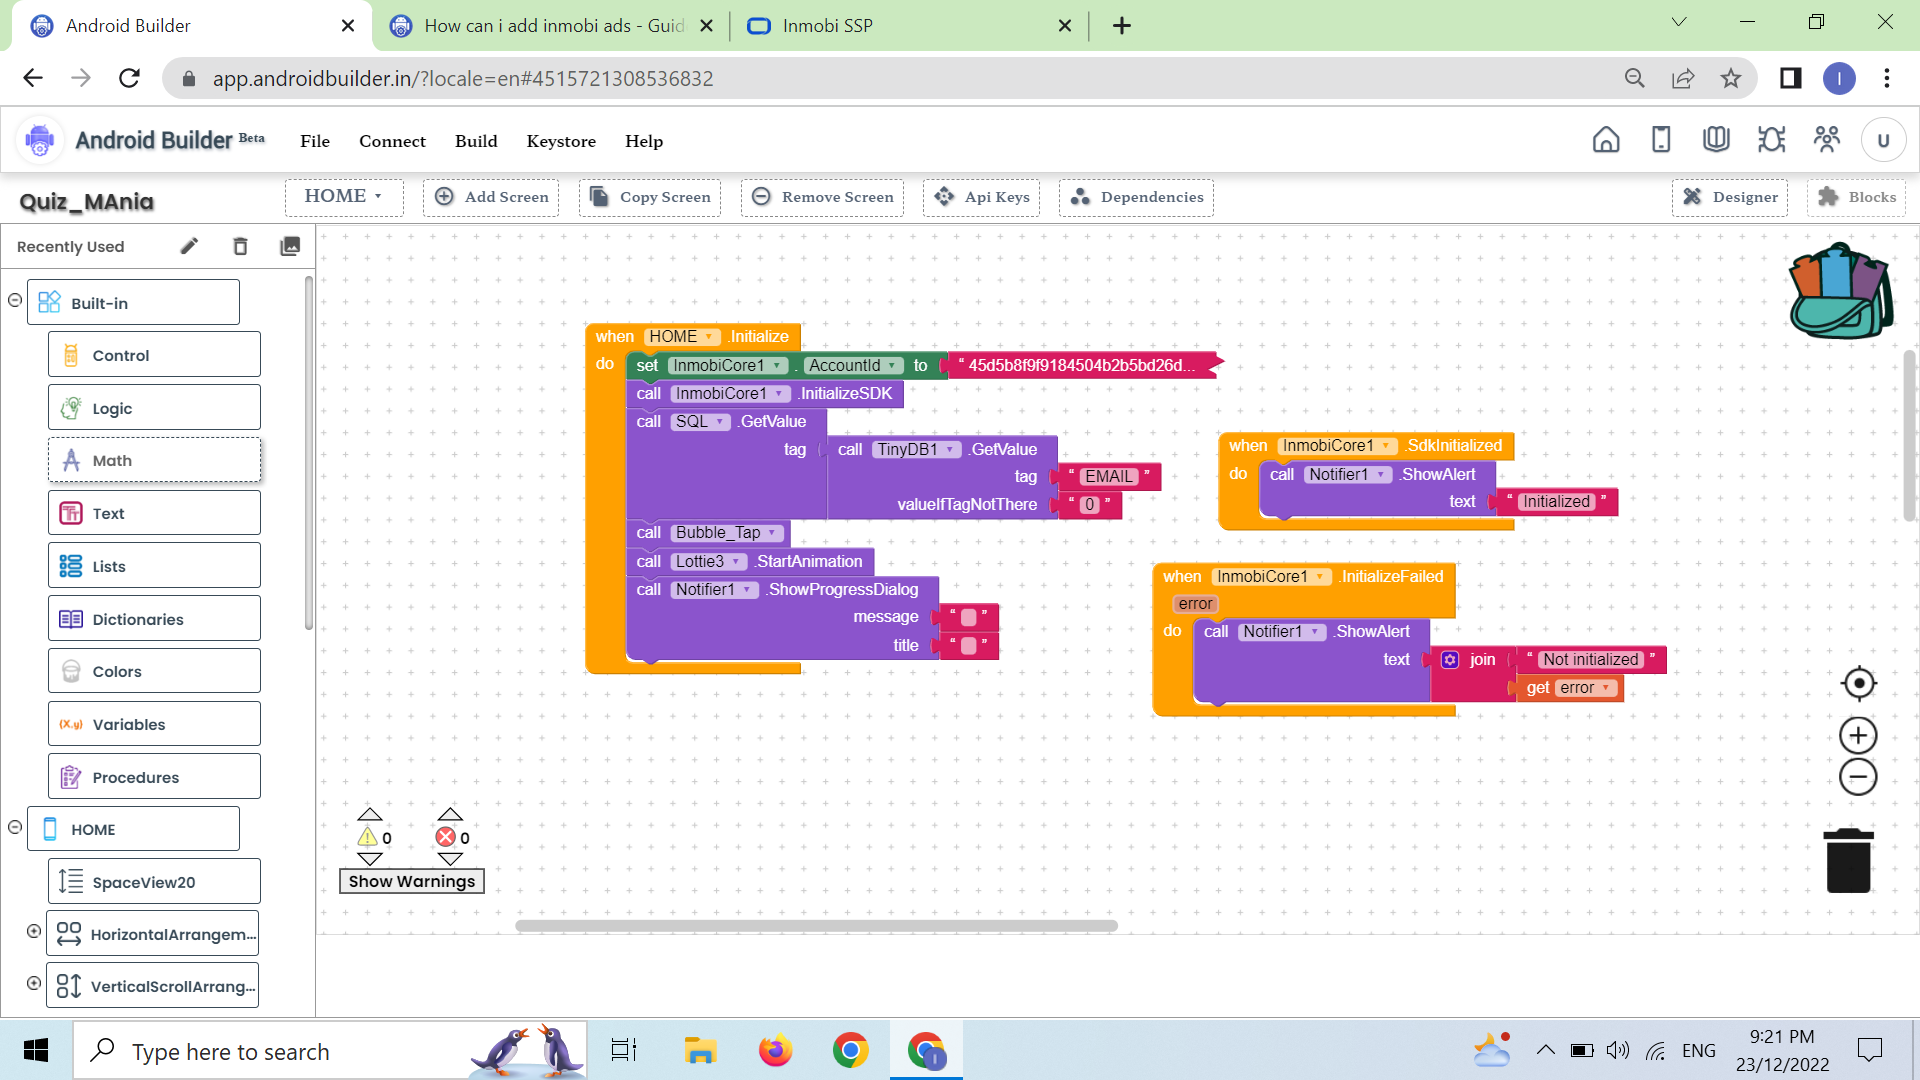Click the workspace horizontal scrollbar
Viewport: 1920px width, 1080px height.
[816, 926]
